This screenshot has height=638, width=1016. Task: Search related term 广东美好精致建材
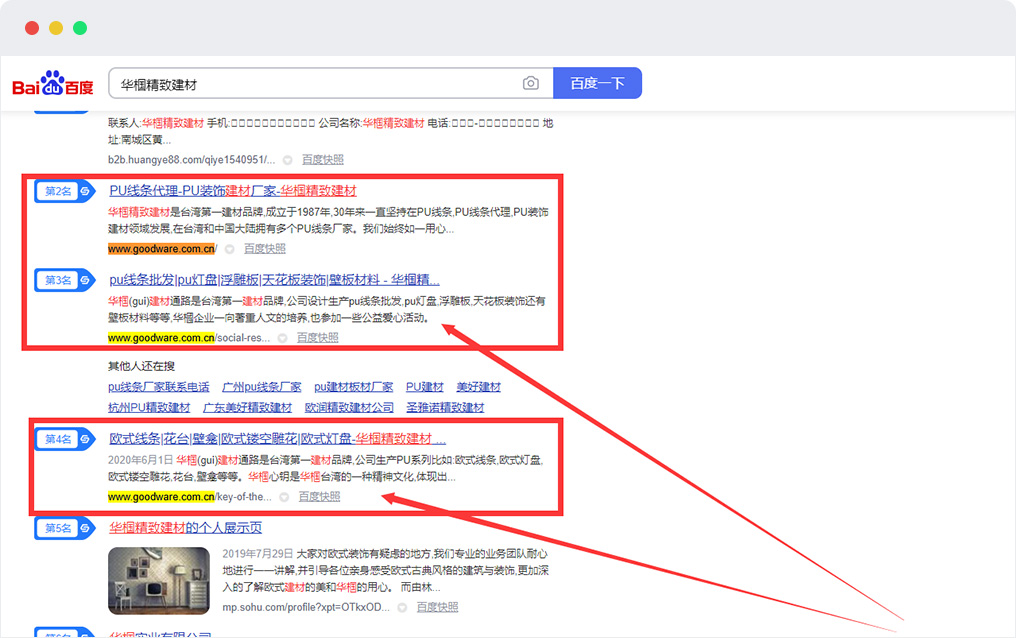(248, 407)
